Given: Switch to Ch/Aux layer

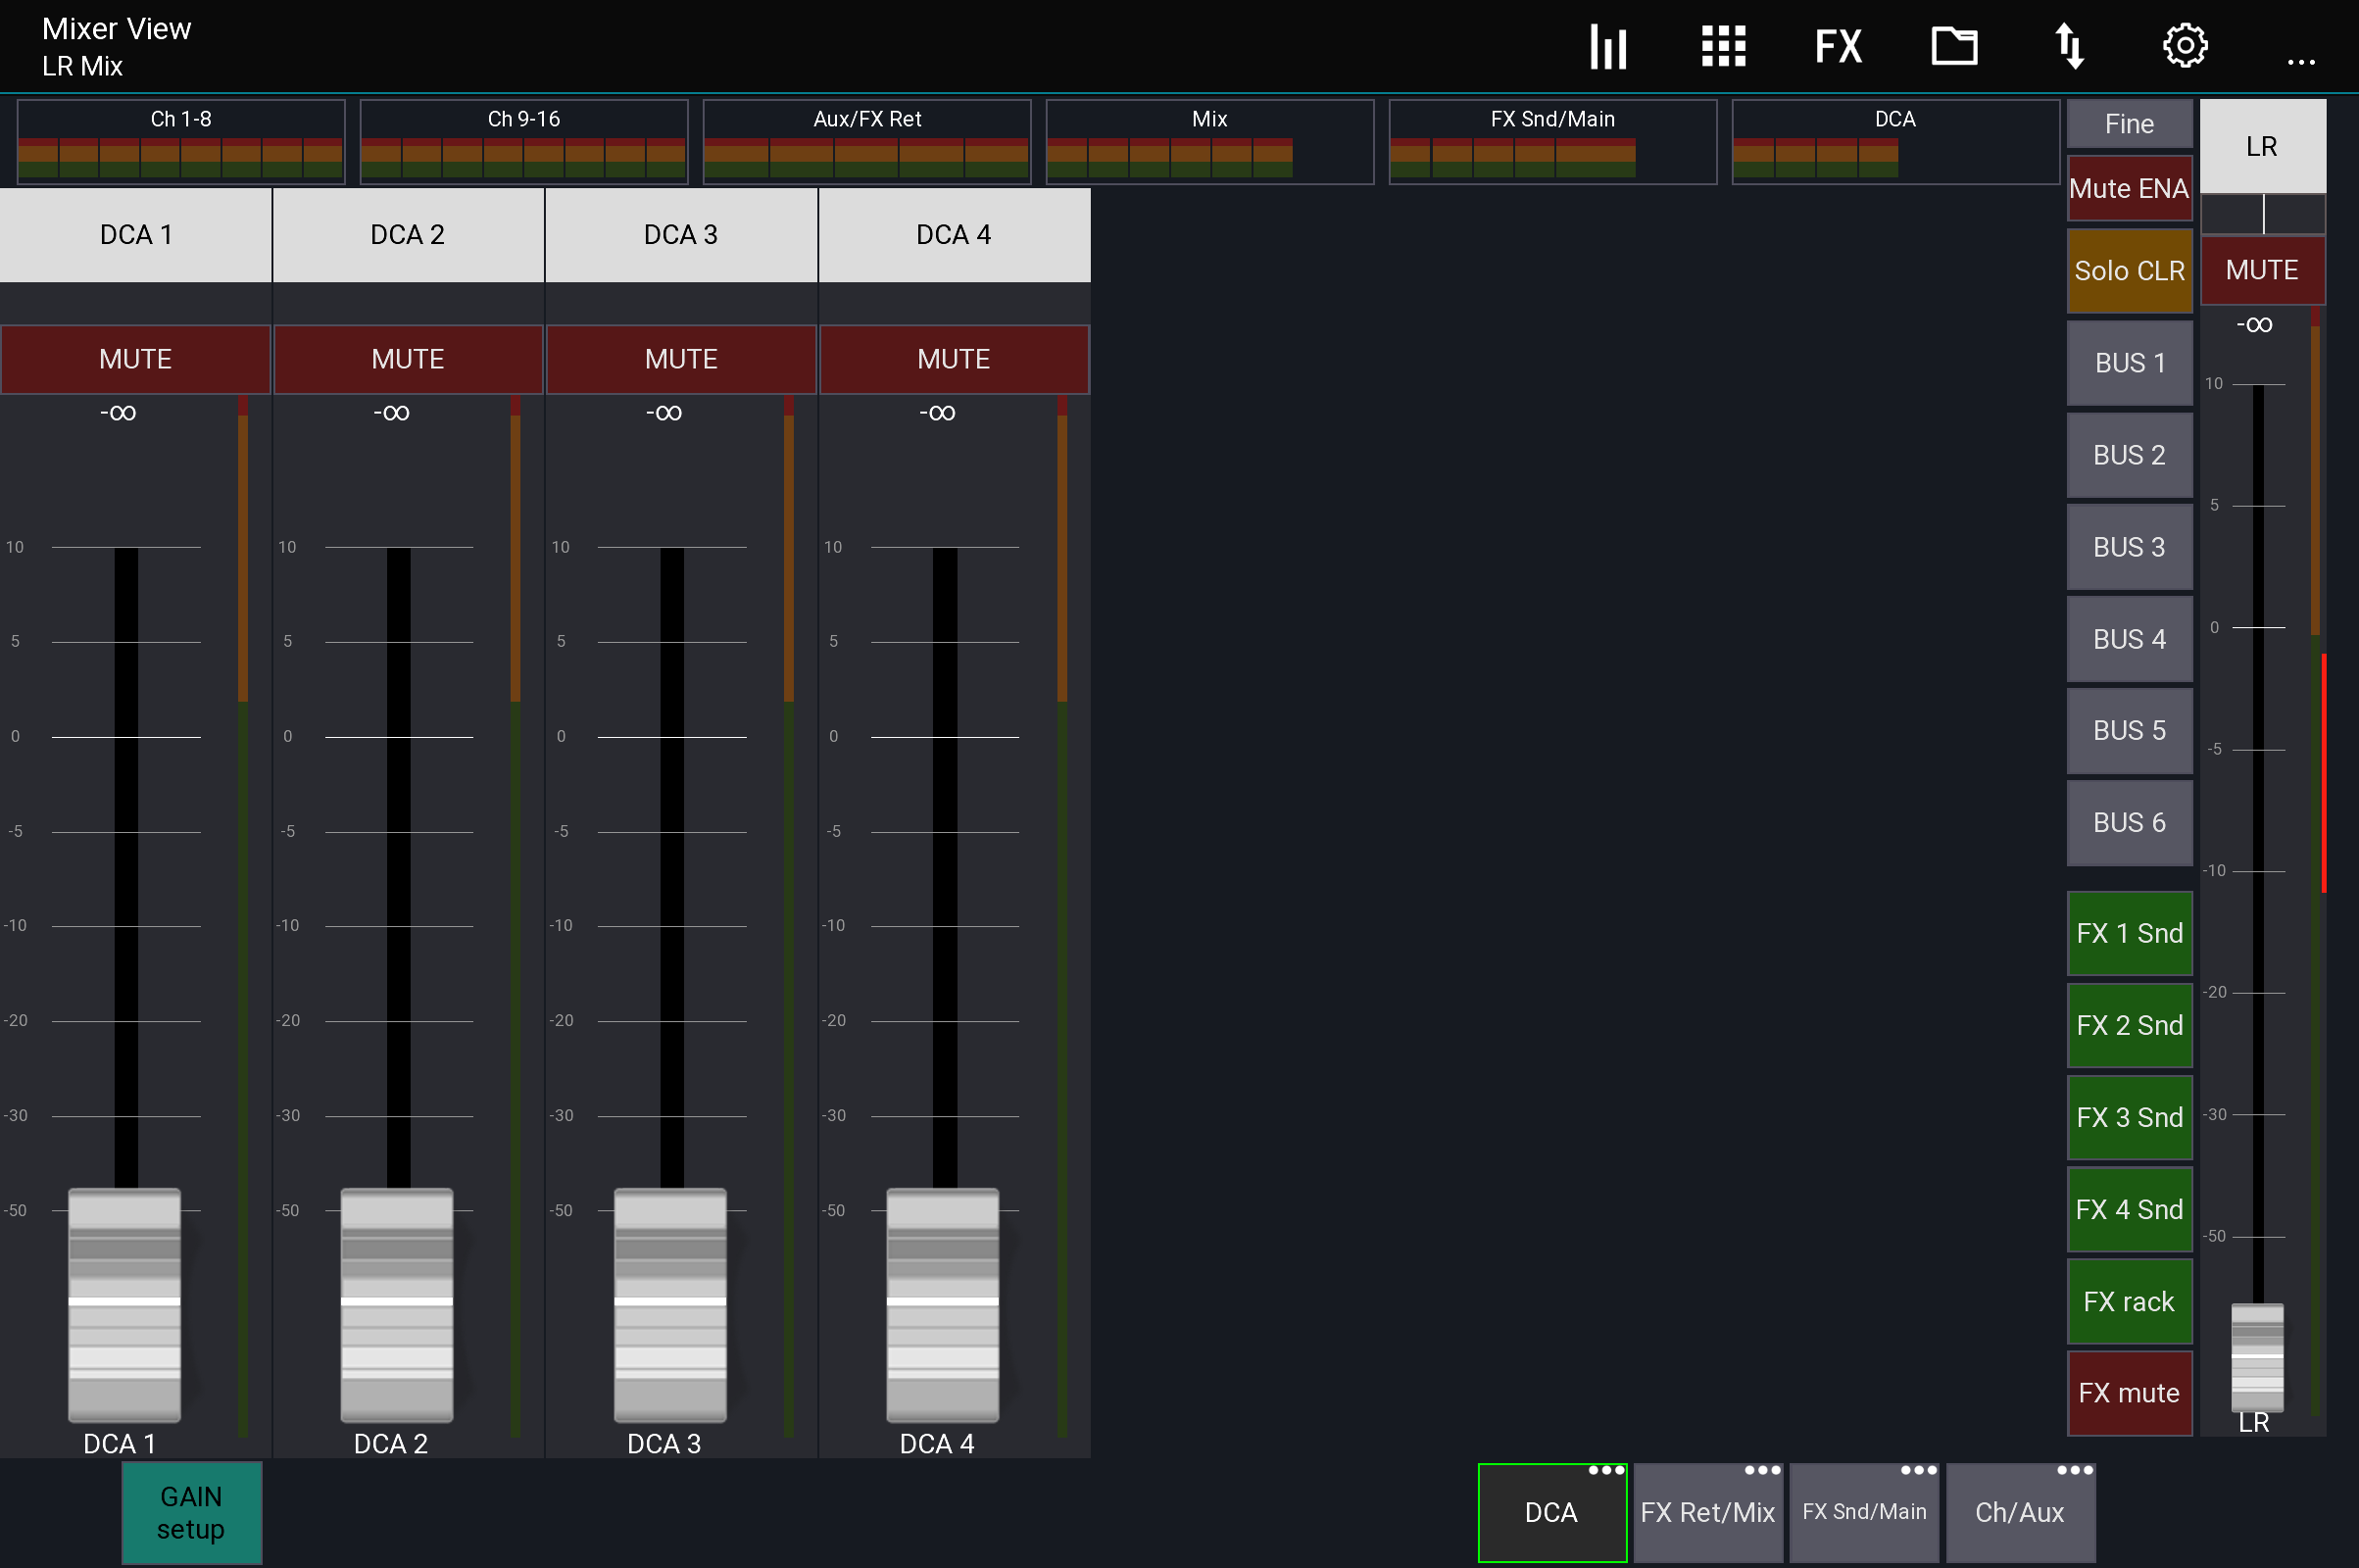Looking at the screenshot, I should (2020, 1513).
